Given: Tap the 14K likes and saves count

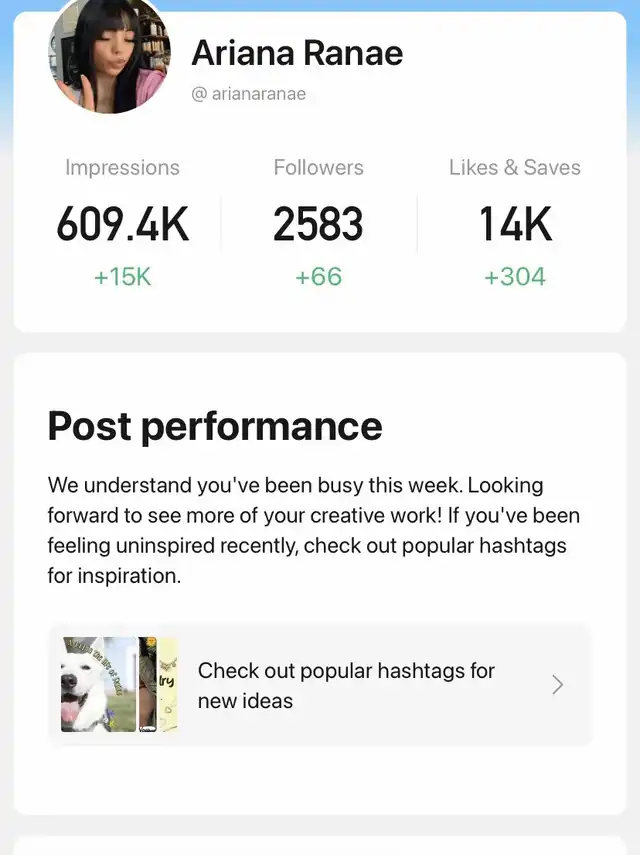Looking at the screenshot, I should click(x=514, y=225).
